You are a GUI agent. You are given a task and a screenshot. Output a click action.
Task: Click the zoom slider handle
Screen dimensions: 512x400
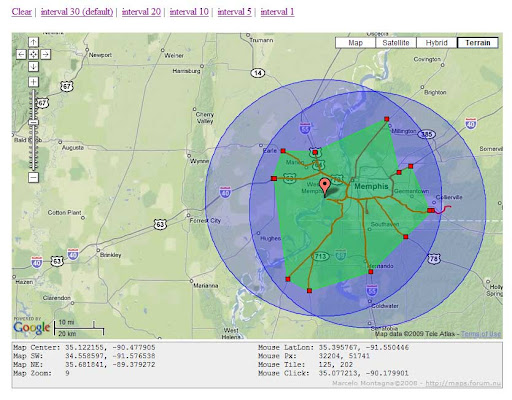click(33, 123)
